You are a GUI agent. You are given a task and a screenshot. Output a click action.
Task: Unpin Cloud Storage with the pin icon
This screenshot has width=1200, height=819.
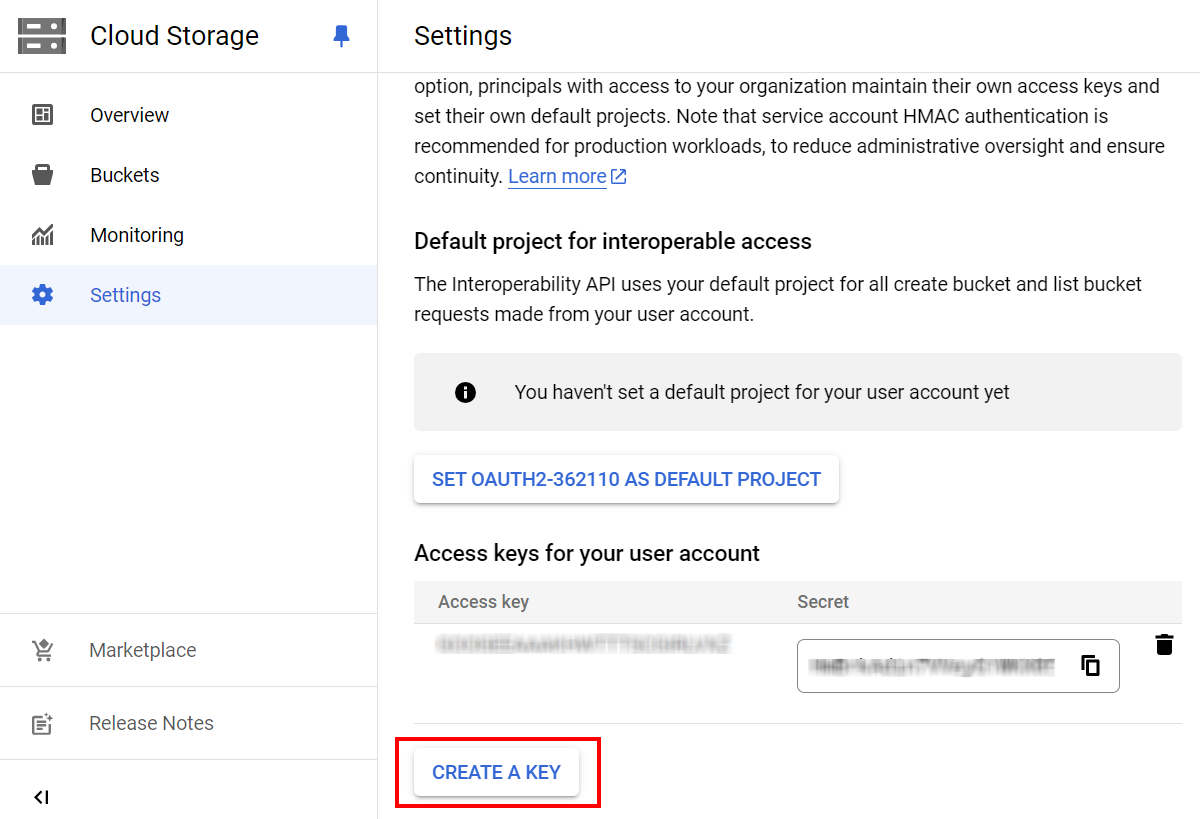(x=341, y=37)
